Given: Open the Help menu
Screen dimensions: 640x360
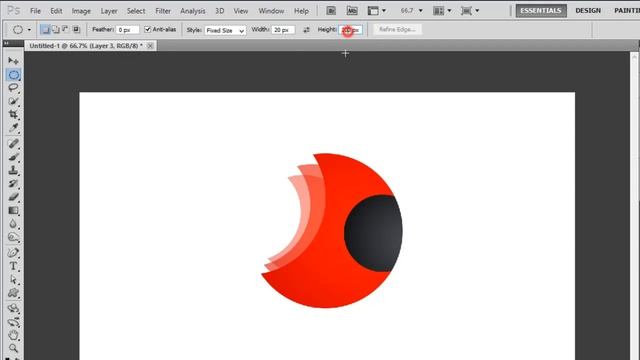Looking at the screenshot, I should click(x=301, y=11).
